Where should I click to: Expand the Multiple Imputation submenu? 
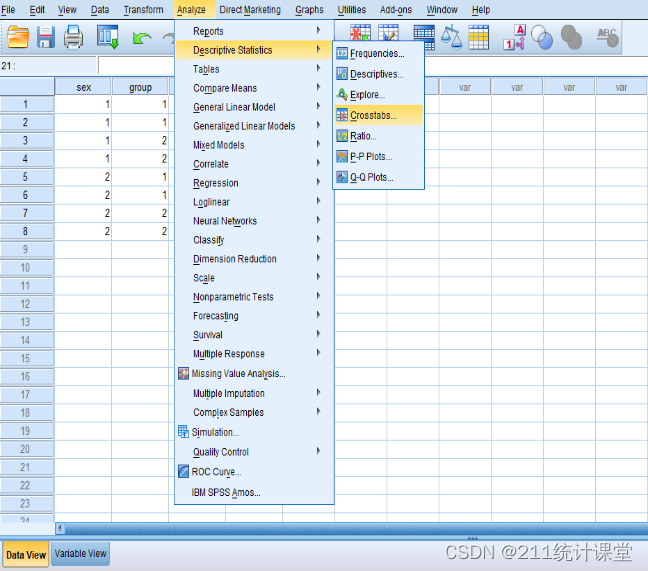(x=254, y=393)
